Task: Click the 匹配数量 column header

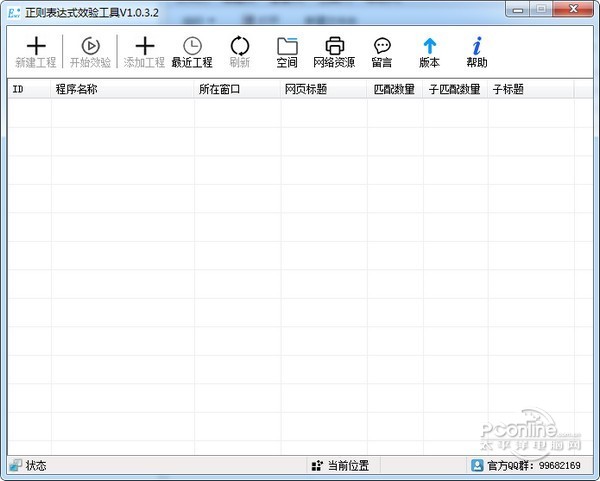Action: (x=395, y=89)
